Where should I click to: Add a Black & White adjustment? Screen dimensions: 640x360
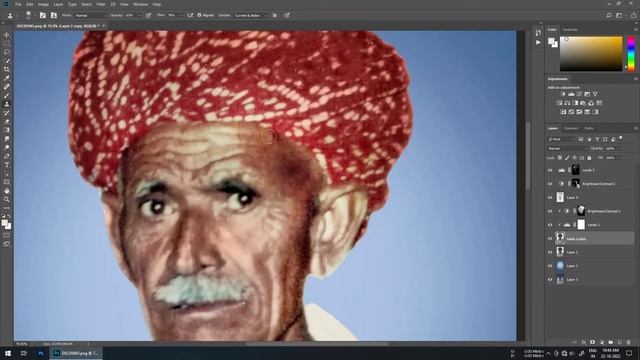[575, 103]
